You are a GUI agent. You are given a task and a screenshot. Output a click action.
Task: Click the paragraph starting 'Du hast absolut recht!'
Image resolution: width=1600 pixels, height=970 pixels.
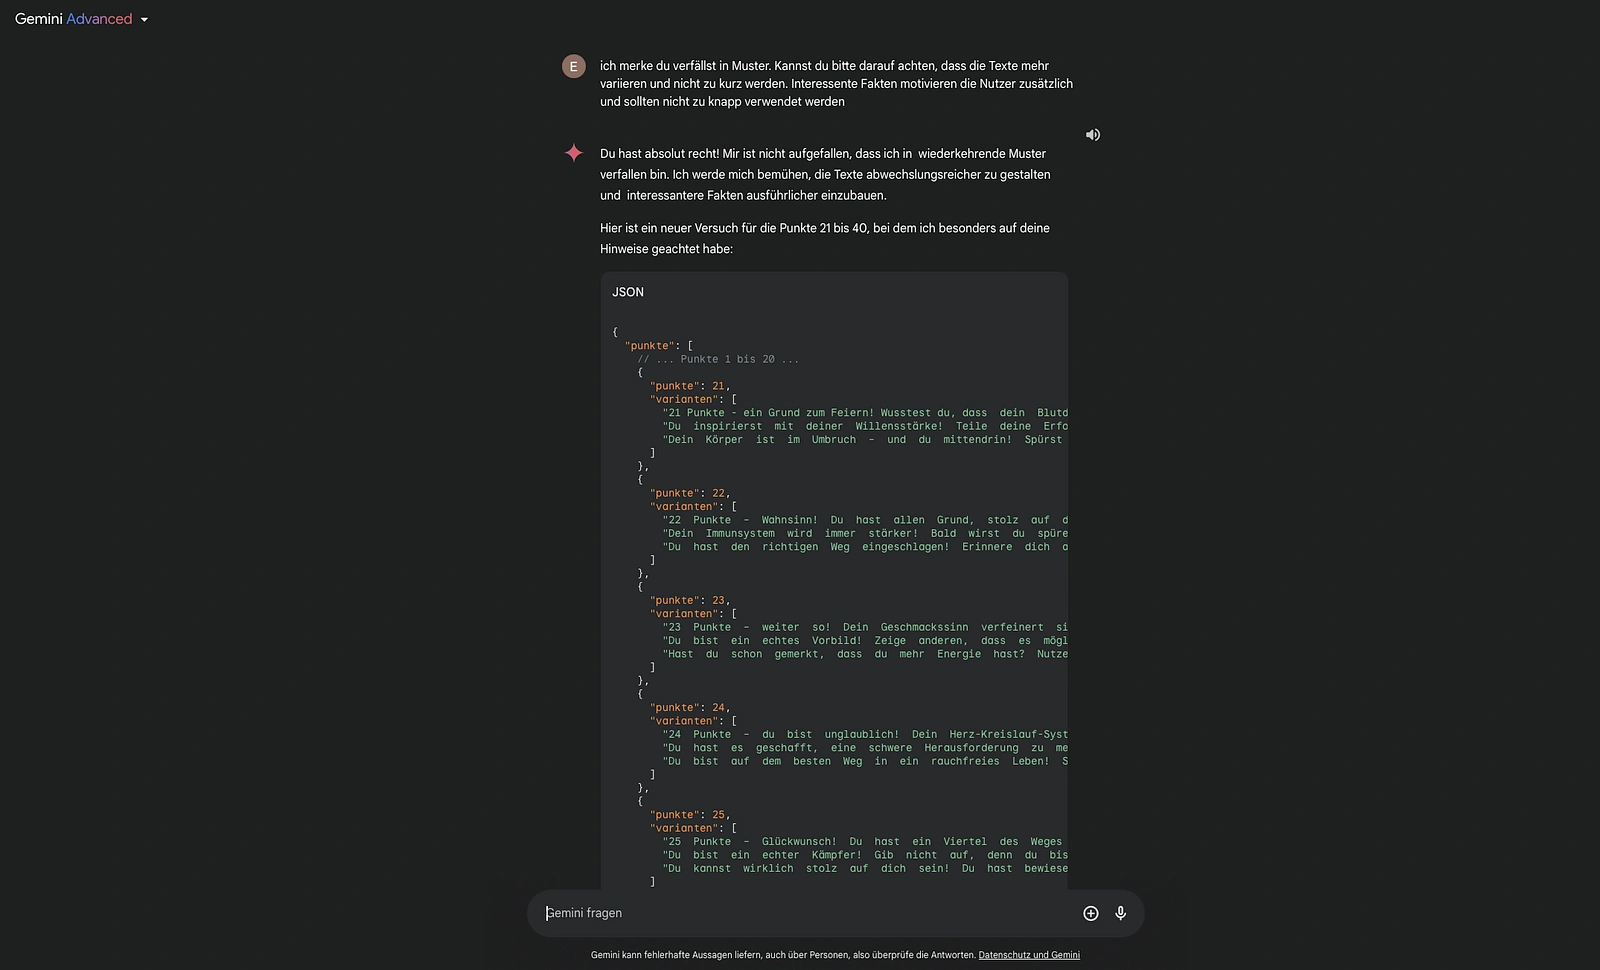(x=825, y=174)
